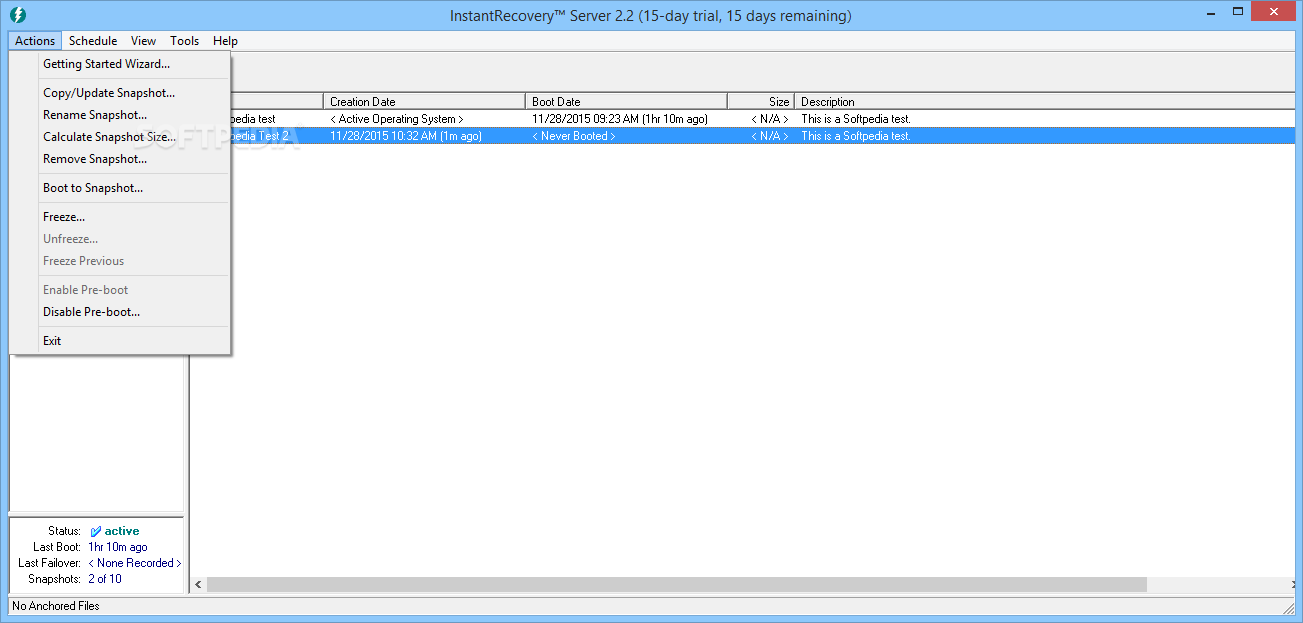Click the window resize grip corner

(x=1289, y=607)
